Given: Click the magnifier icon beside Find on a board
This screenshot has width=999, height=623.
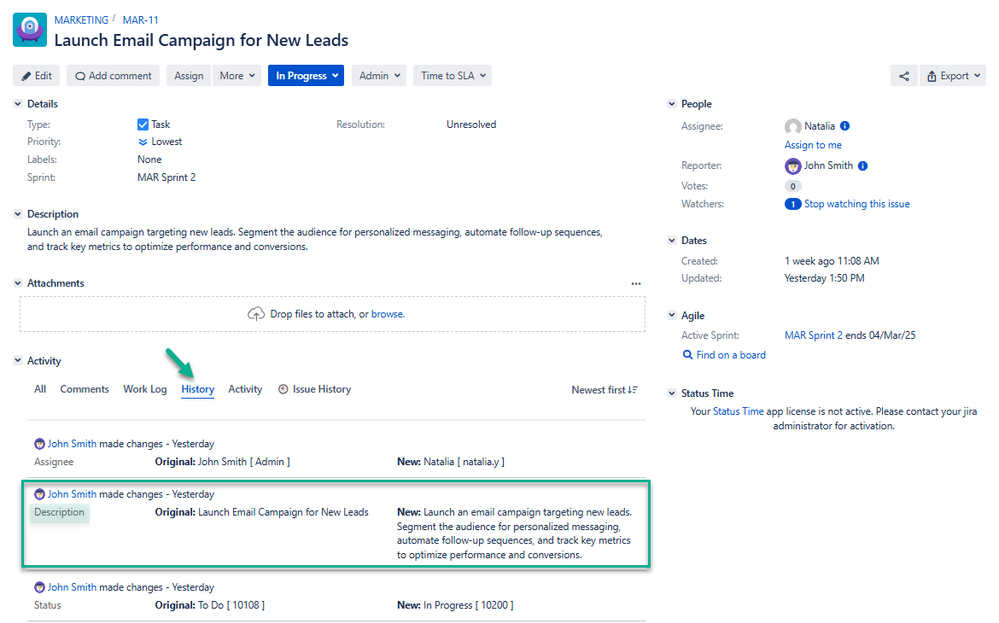Looking at the screenshot, I should pyautogui.click(x=687, y=355).
